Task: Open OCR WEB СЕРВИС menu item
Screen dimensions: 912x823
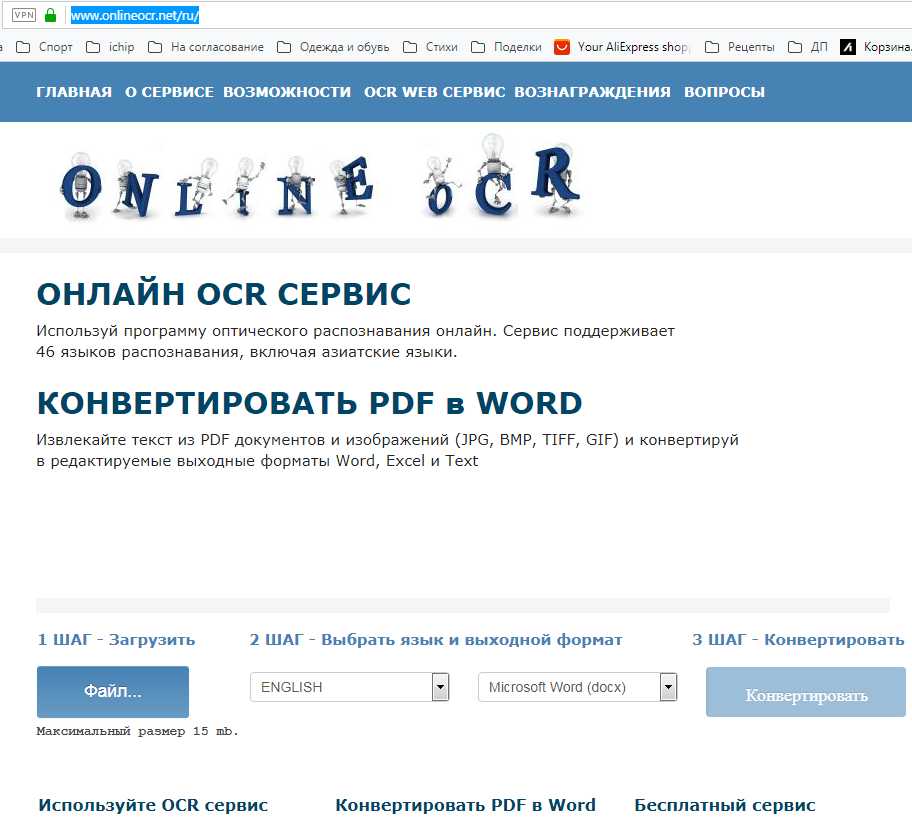Action: pyautogui.click(x=434, y=92)
